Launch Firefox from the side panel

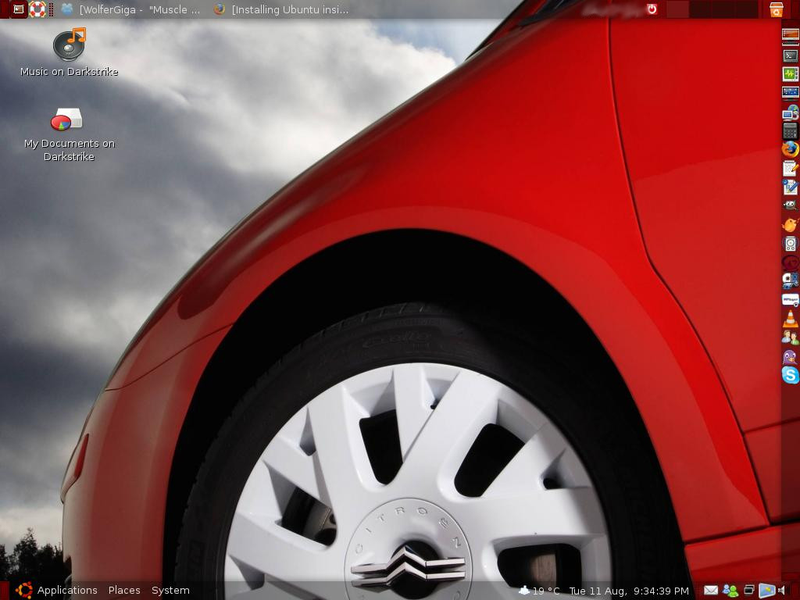coord(790,149)
